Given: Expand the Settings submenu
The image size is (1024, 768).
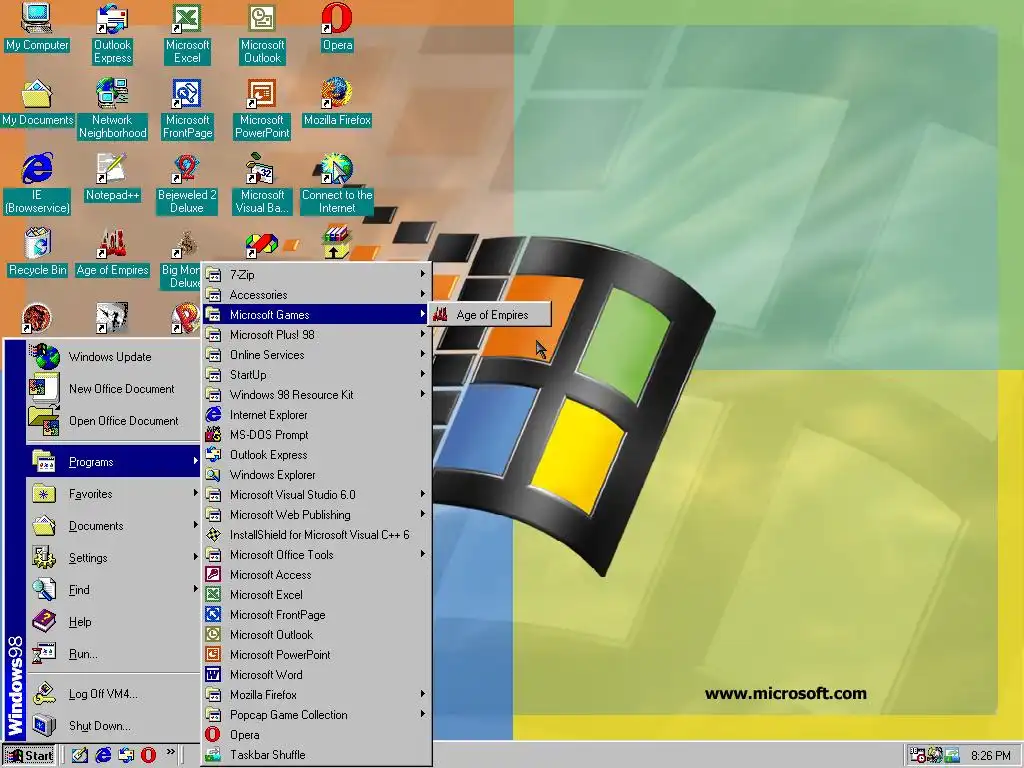Looking at the screenshot, I should click(x=114, y=558).
